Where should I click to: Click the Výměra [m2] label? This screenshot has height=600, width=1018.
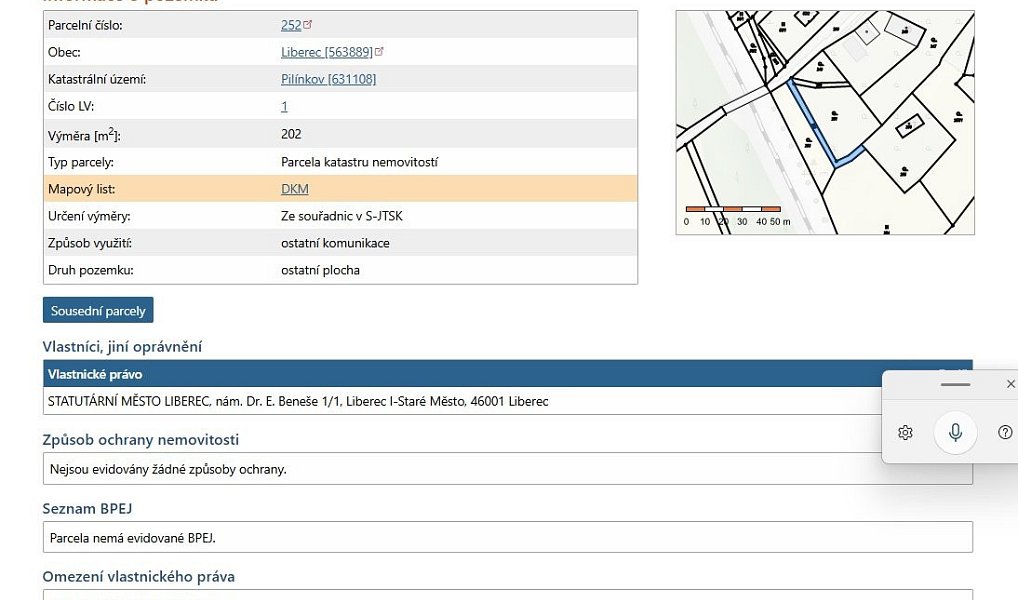(84, 135)
